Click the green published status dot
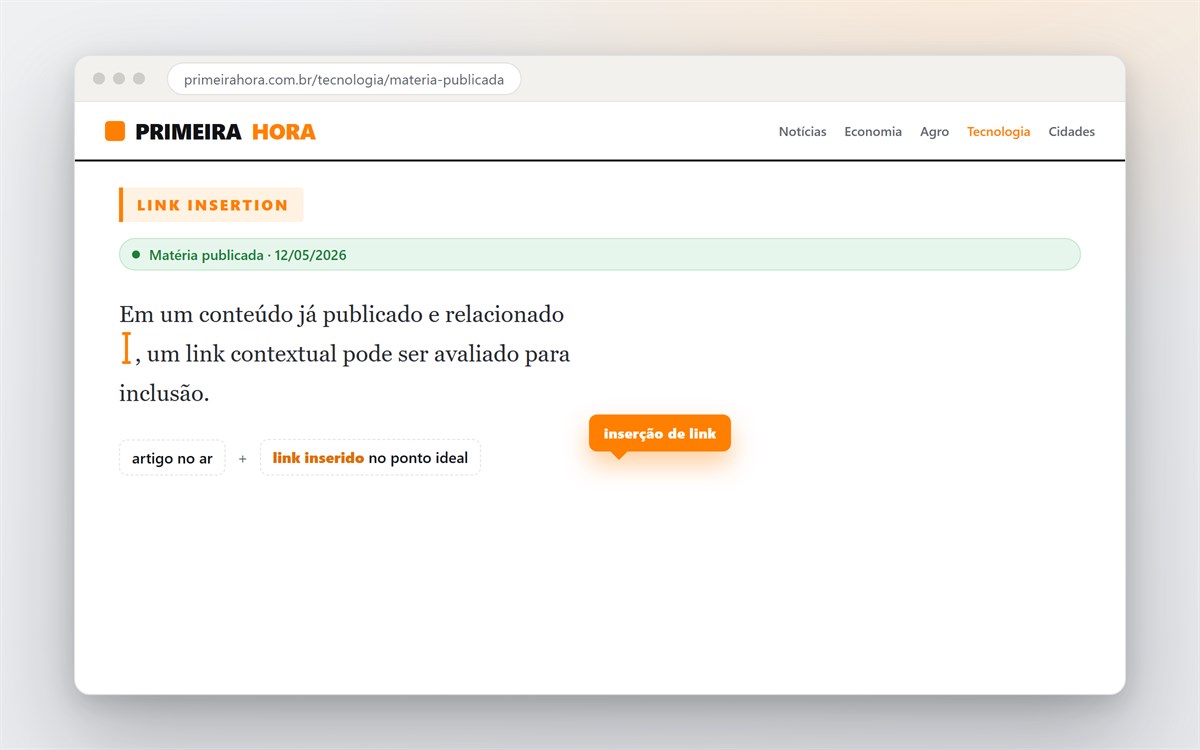Viewport: 1200px width, 750px height. point(136,255)
